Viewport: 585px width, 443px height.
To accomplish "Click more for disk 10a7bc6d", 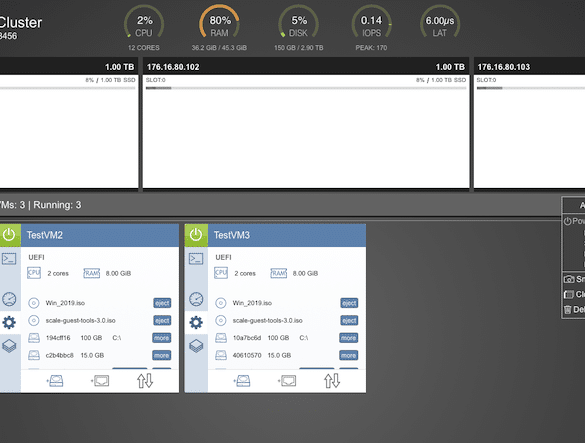I will [348, 338].
